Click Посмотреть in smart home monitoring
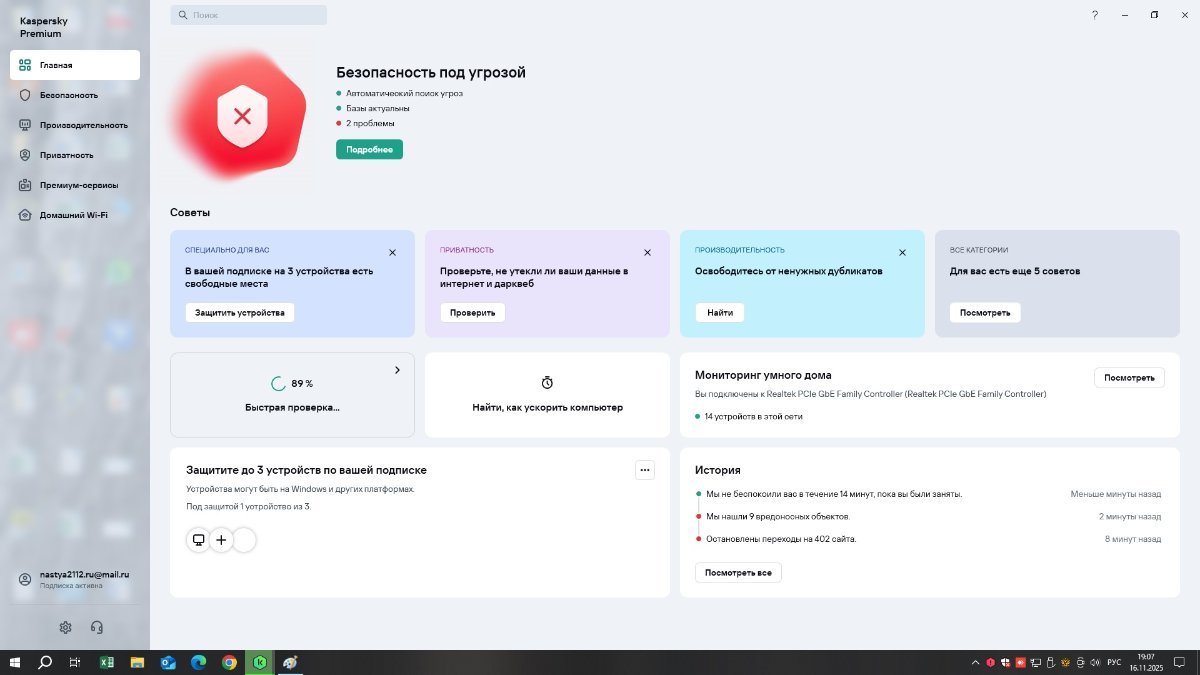This screenshot has height=675, width=1200. click(1129, 378)
